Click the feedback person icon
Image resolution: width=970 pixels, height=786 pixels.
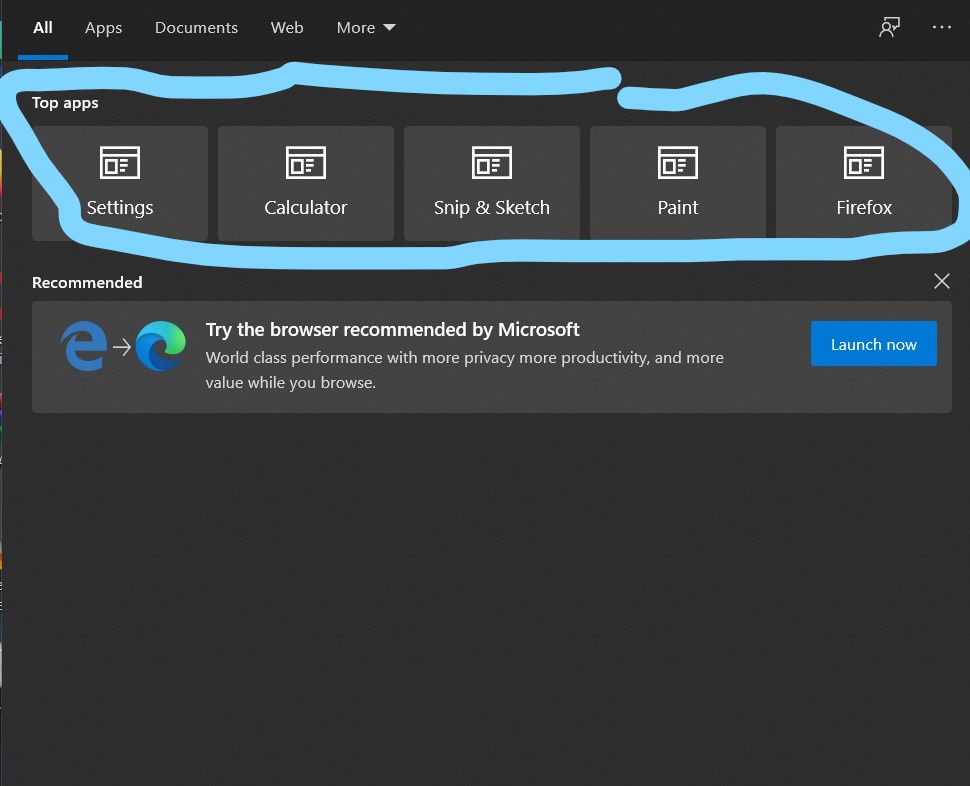(889, 27)
